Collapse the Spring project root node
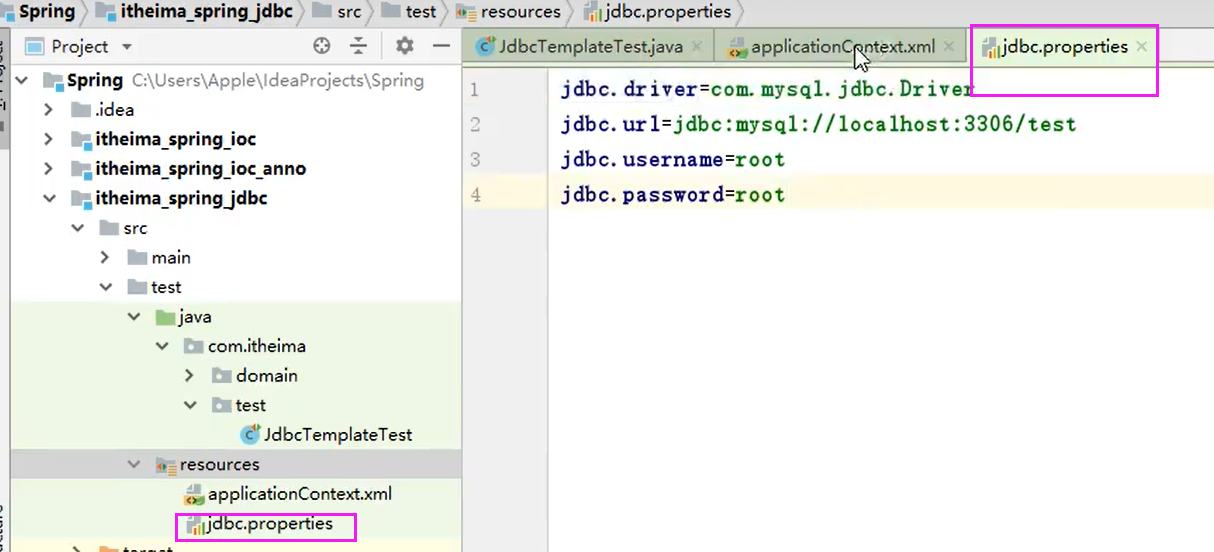 [21, 80]
